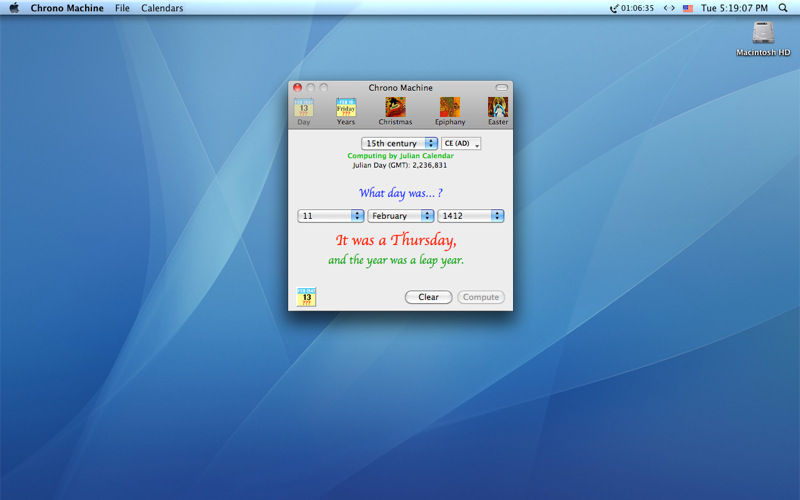This screenshot has width=800, height=500.
Task: Open the month dropdown showing February
Action: pyautogui.click(x=401, y=216)
